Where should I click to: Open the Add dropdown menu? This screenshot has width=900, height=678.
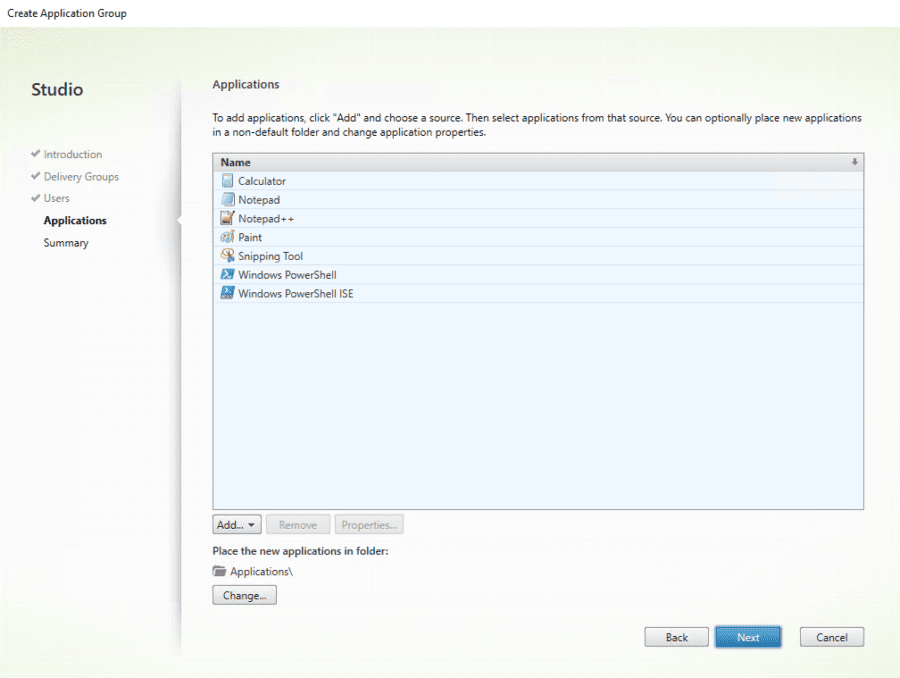237,525
